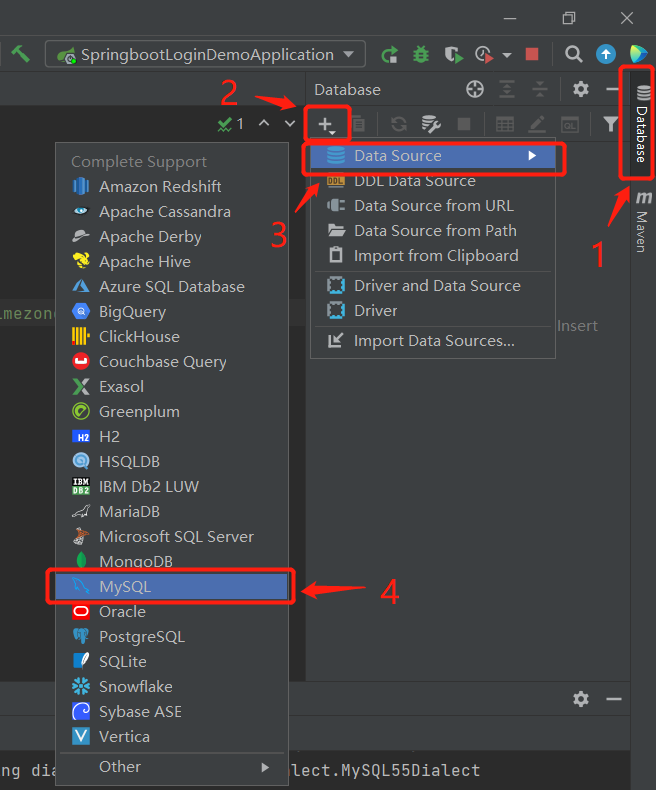656x790 pixels.
Task: Select BigQuery data source
Action: (171, 311)
